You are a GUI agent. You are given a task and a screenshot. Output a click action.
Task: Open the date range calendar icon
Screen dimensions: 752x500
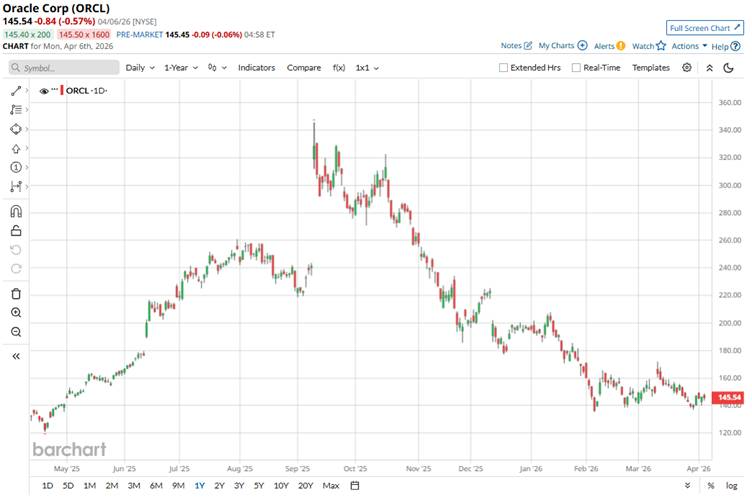coord(355,486)
